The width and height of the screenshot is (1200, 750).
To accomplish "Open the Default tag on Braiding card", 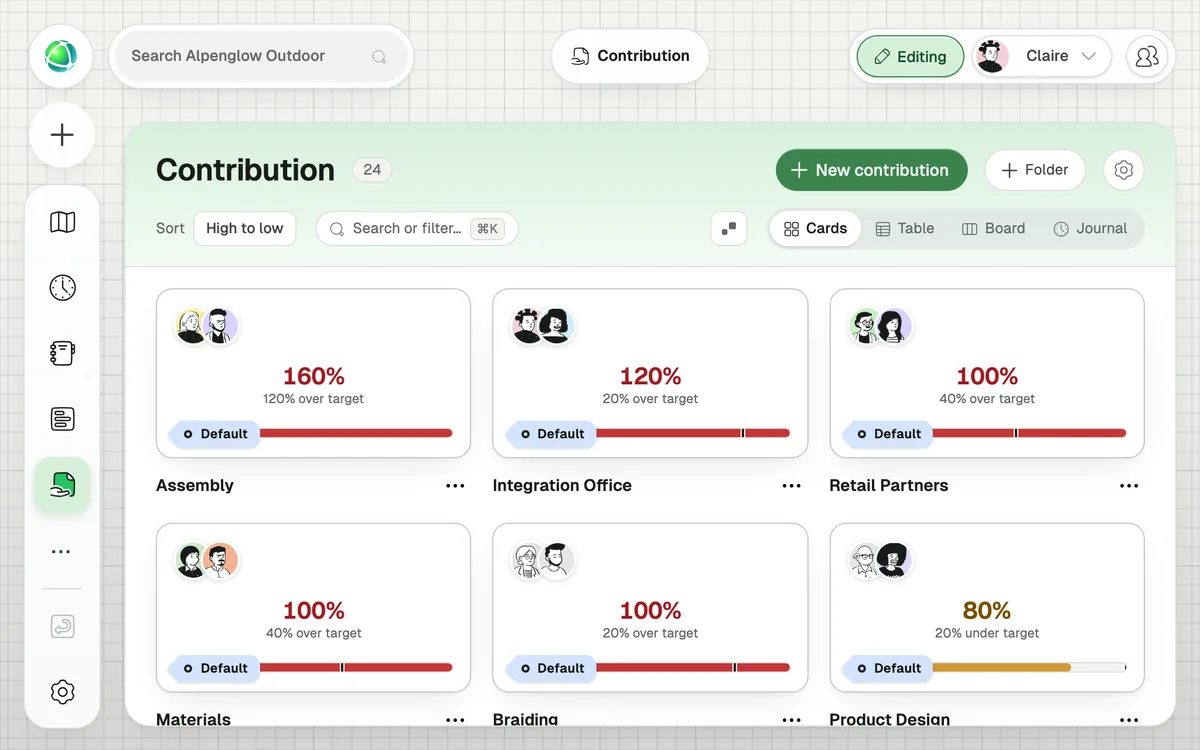I will [551, 668].
